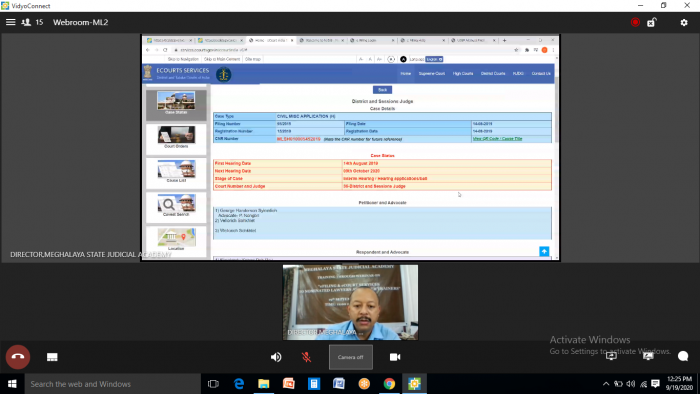Select Home in shared eCourts navigation
The image size is (700, 394).
405,74
